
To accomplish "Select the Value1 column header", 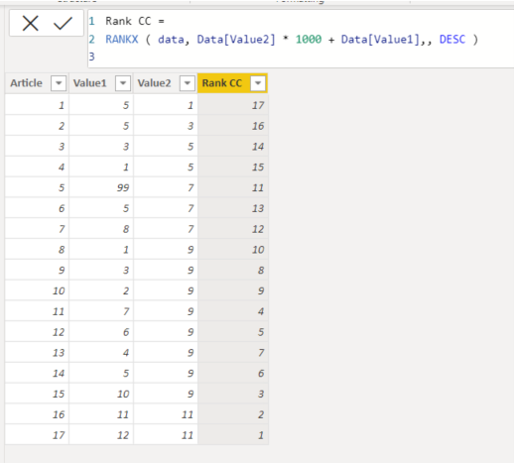I will click(101, 83).
